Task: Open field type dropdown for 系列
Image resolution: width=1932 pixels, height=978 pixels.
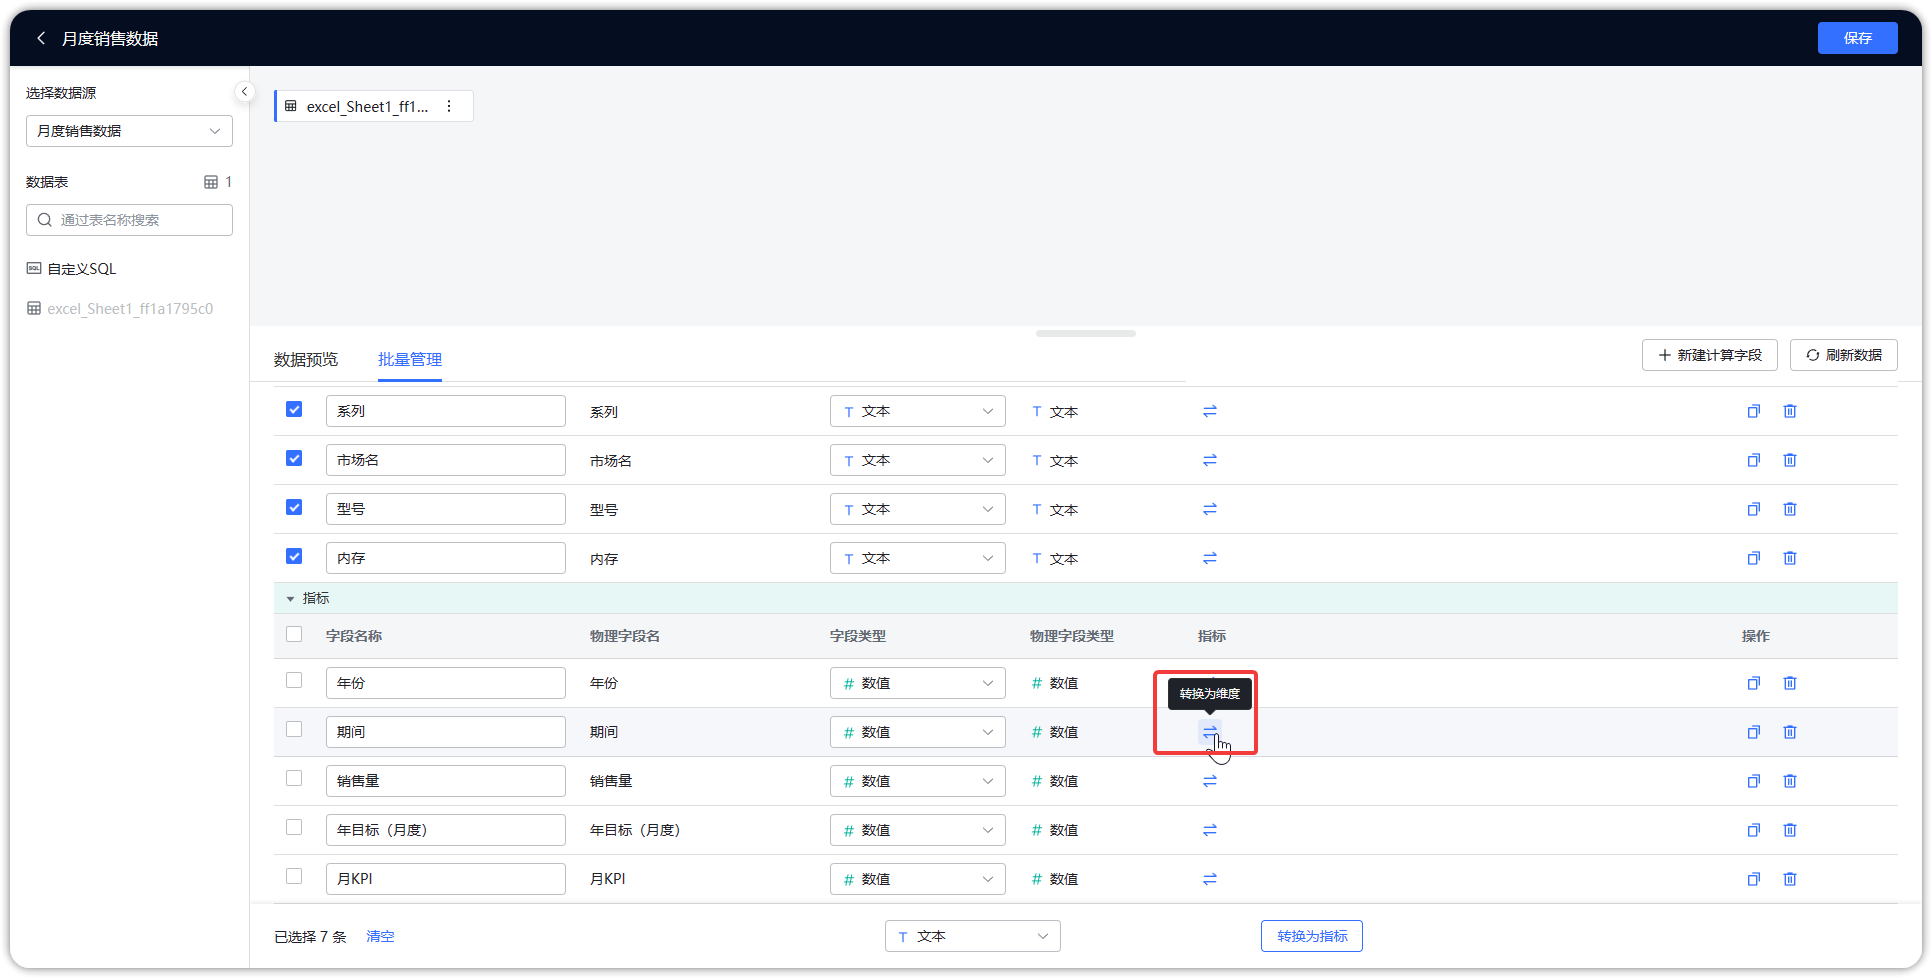Action: click(917, 411)
